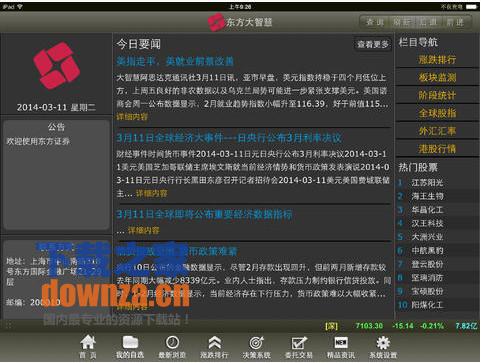
Task: Tap index change -15.14 in ticker
Action: (403, 326)
